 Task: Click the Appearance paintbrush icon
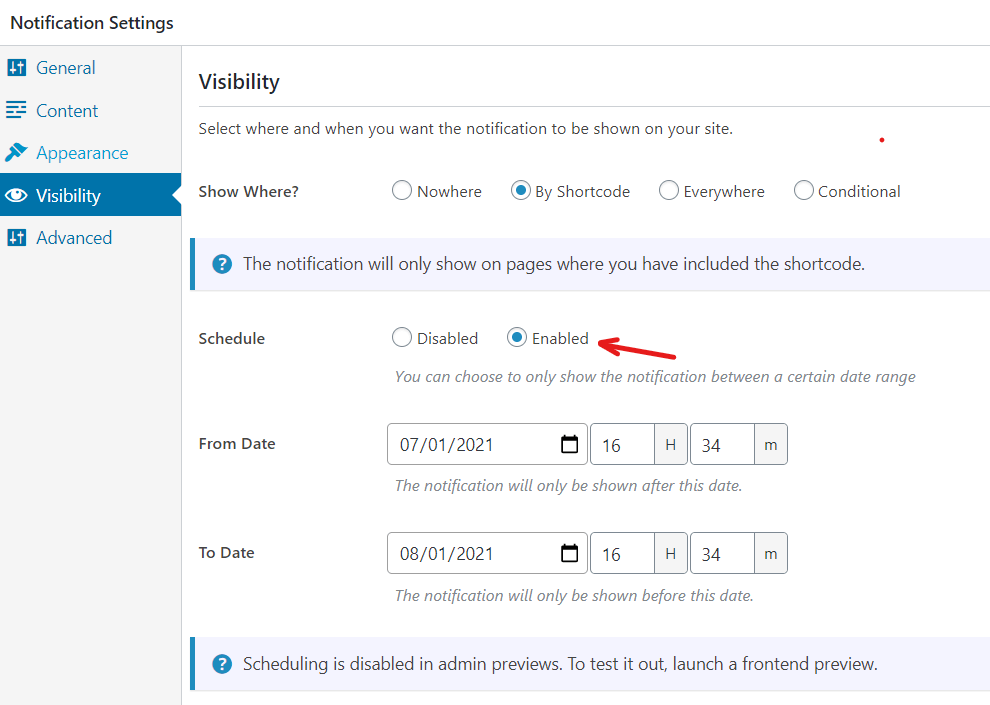16,152
